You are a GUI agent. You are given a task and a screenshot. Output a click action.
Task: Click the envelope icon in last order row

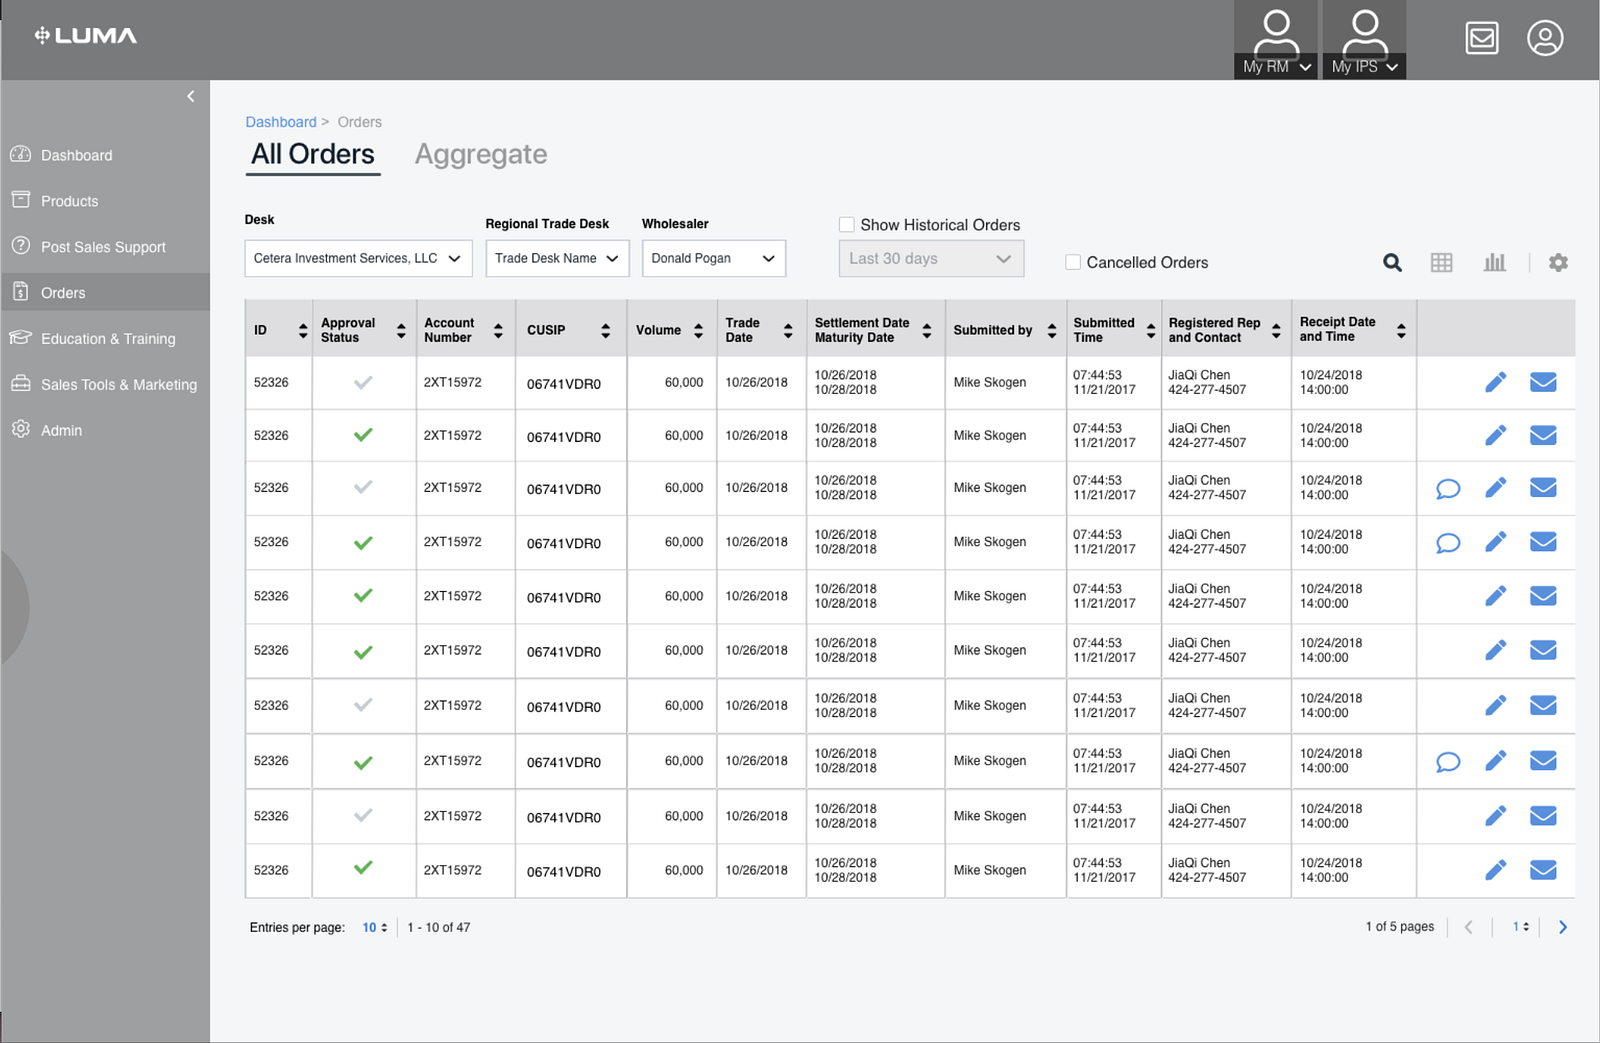pos(1543,870)
